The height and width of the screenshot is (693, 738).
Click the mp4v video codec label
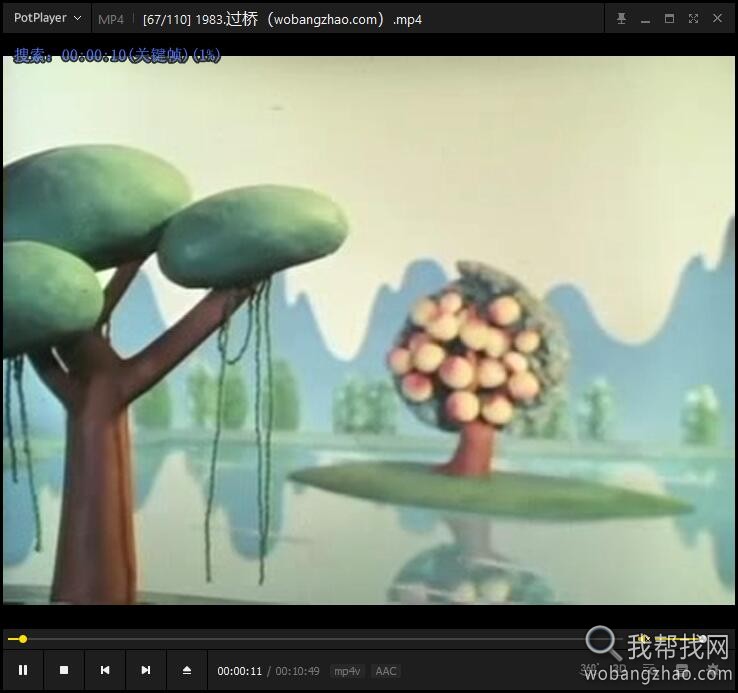click(x=347, y=671)
